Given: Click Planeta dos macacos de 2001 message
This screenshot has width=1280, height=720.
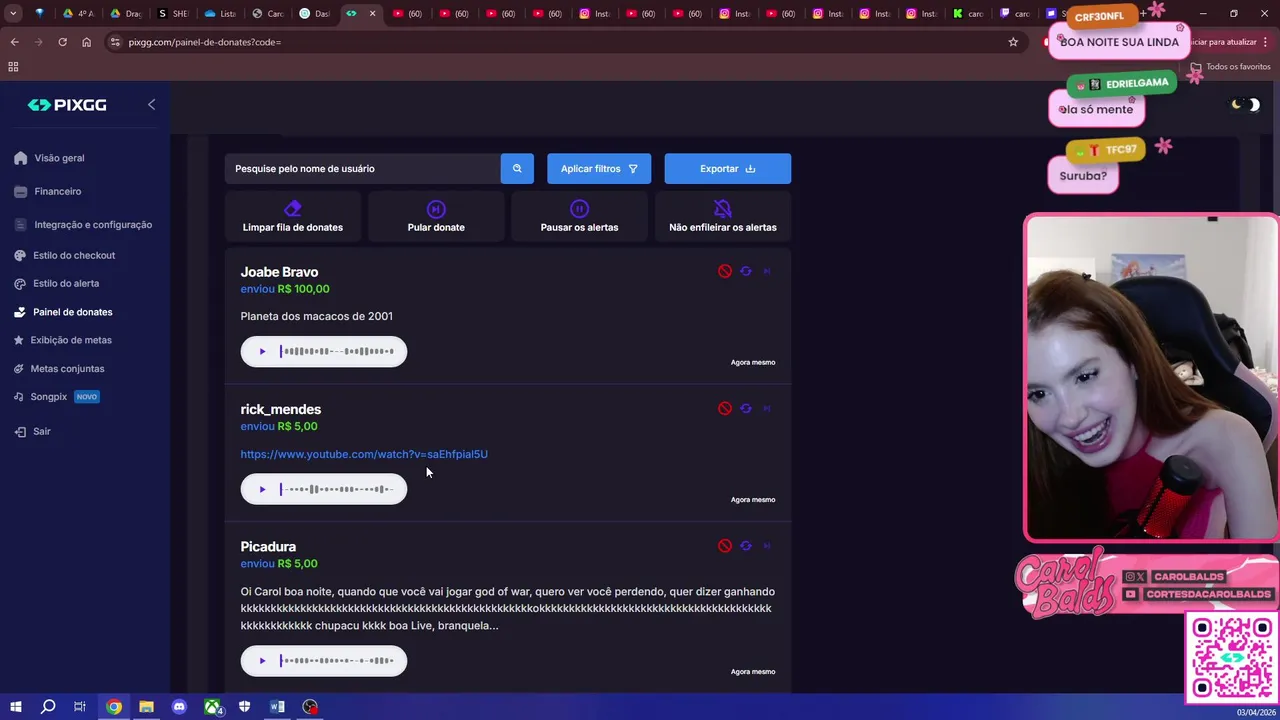Looking at the screenshot, I should click(316, 316).
